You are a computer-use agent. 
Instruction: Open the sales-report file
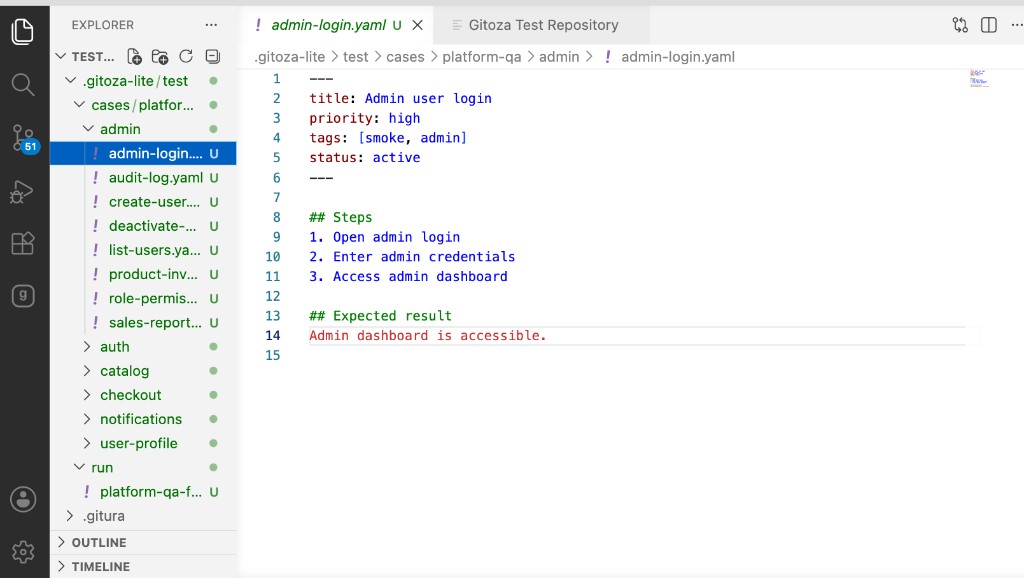click(x=144, y=323)
